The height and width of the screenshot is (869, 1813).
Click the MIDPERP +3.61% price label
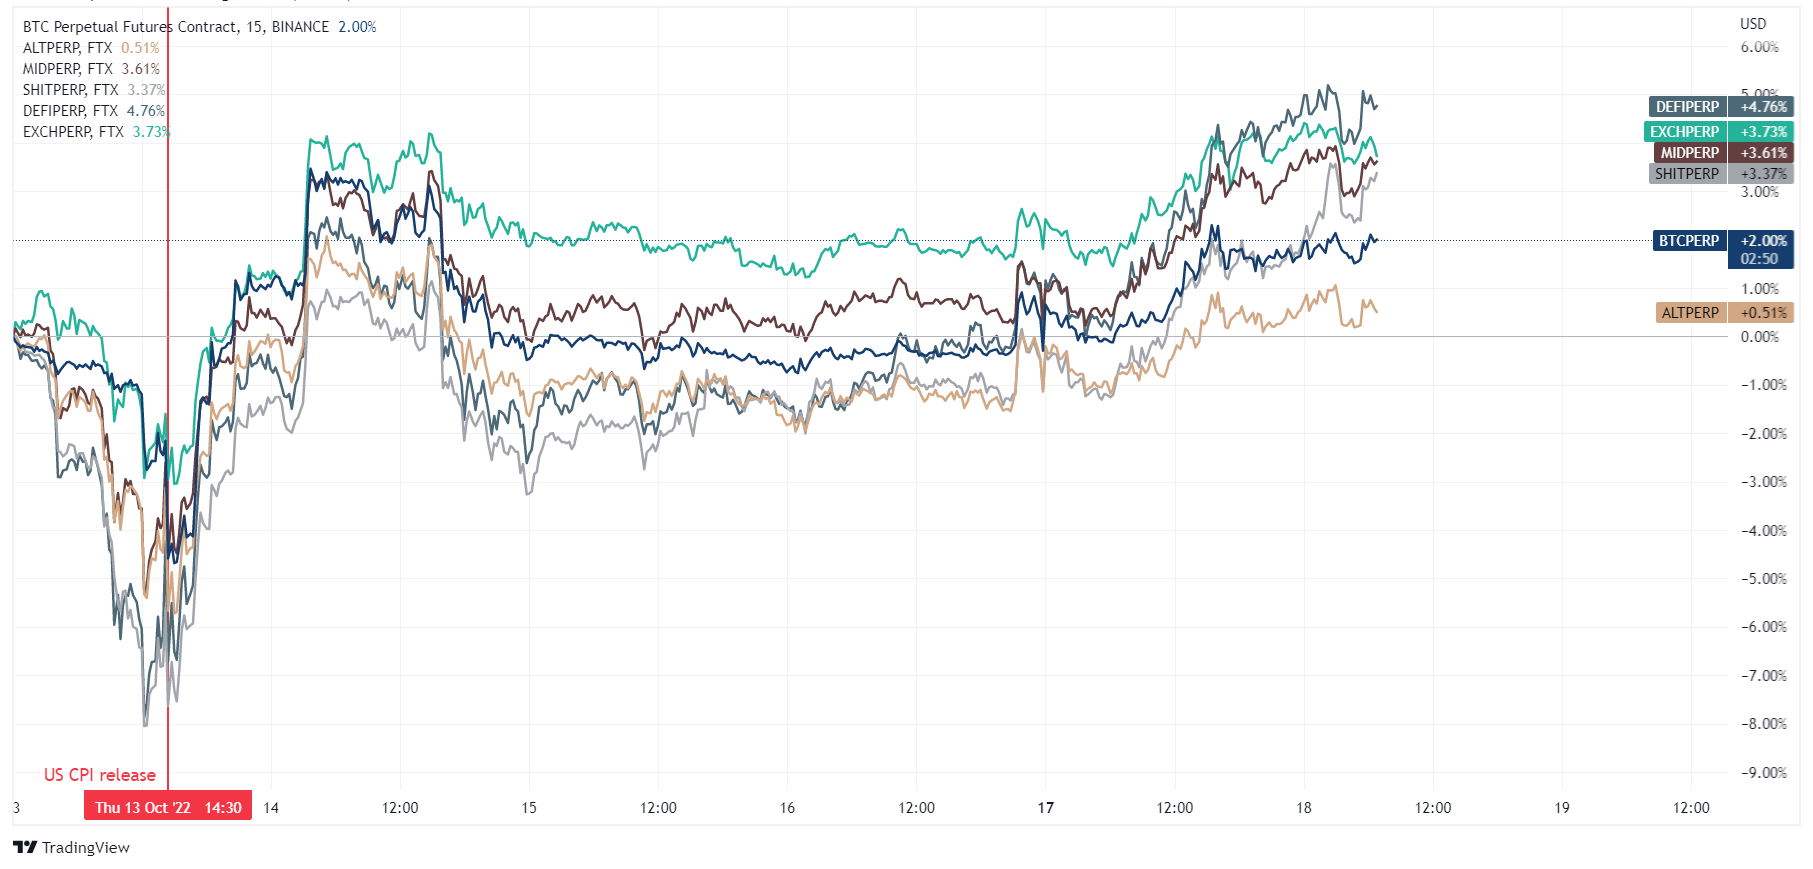click(1722, 153)
